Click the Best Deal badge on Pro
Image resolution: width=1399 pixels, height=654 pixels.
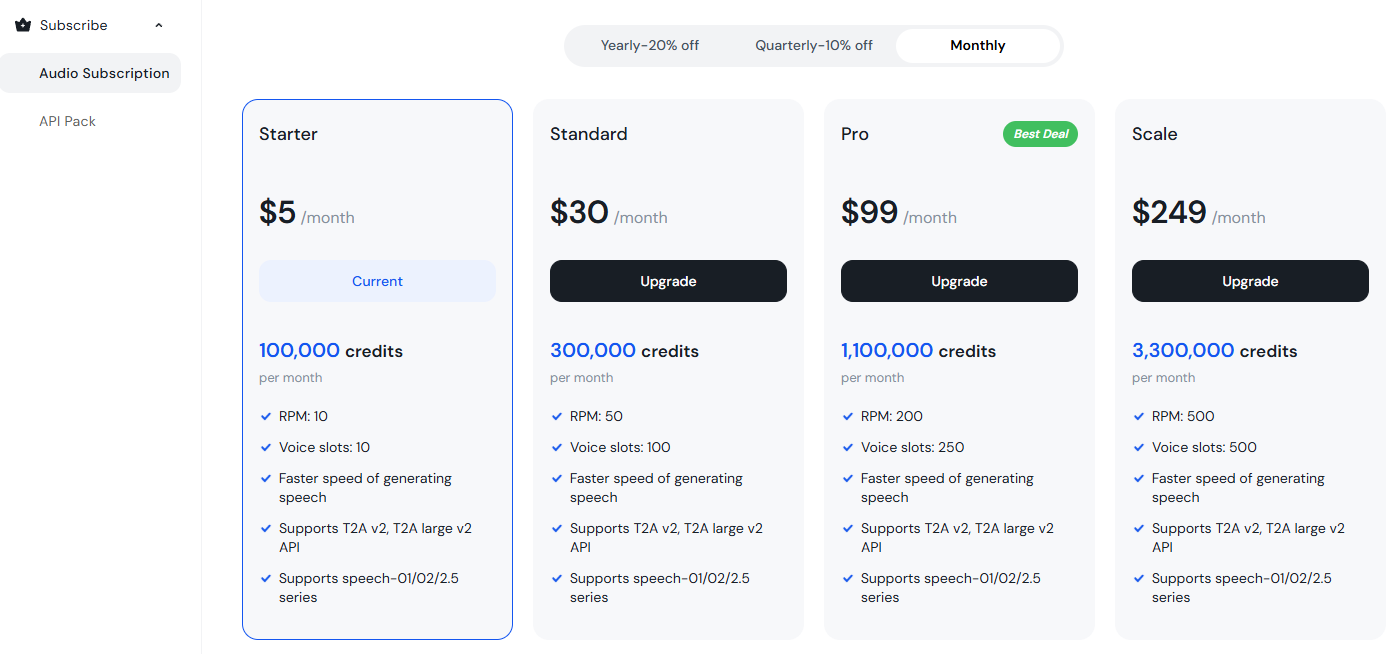click(1040, 134)
